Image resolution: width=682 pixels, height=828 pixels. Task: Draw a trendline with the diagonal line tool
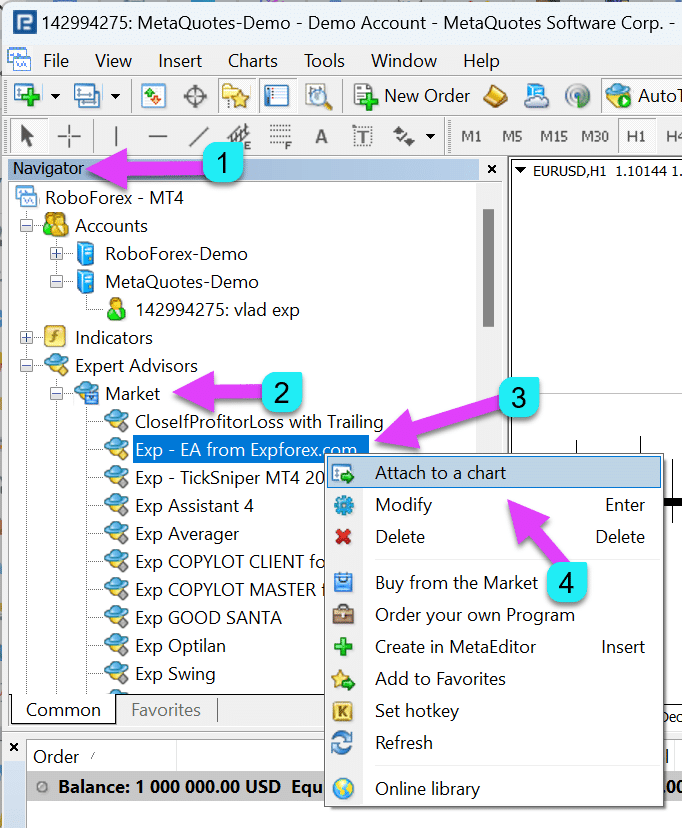pos(199,136)
